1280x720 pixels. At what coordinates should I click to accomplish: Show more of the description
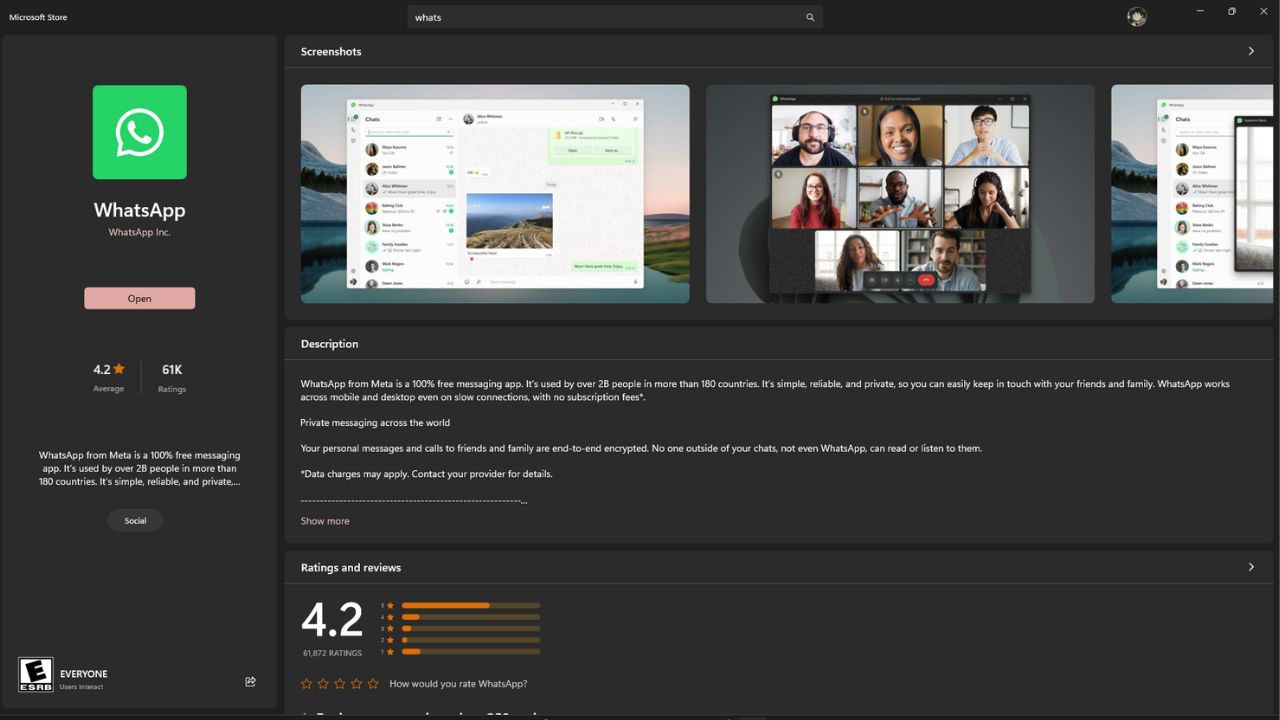click(325, 521)
